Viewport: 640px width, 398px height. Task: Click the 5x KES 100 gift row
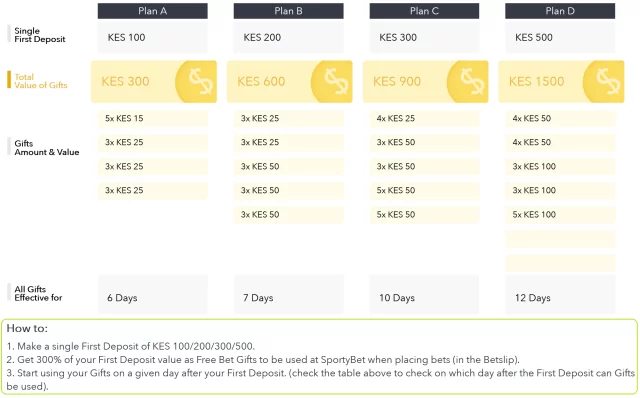[560, 215]
